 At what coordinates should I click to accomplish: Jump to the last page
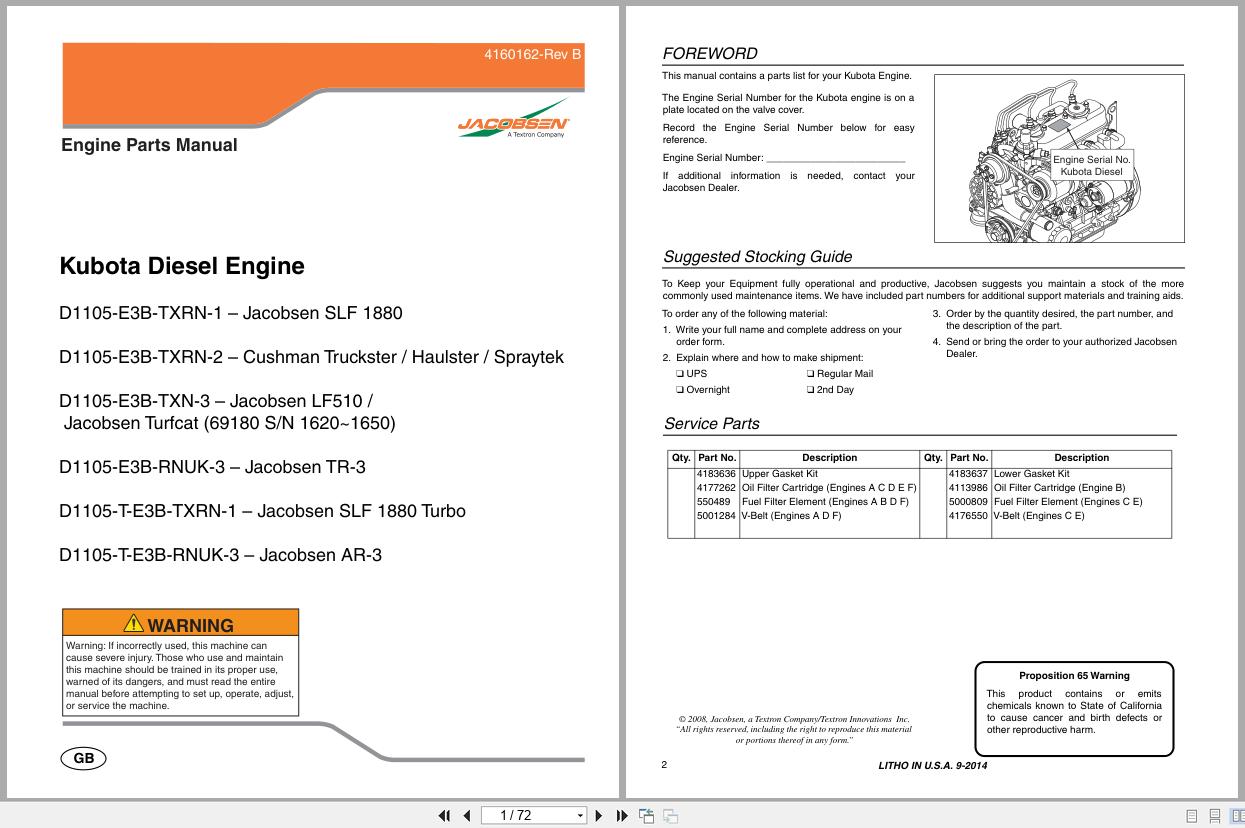(x=622, y=815)
